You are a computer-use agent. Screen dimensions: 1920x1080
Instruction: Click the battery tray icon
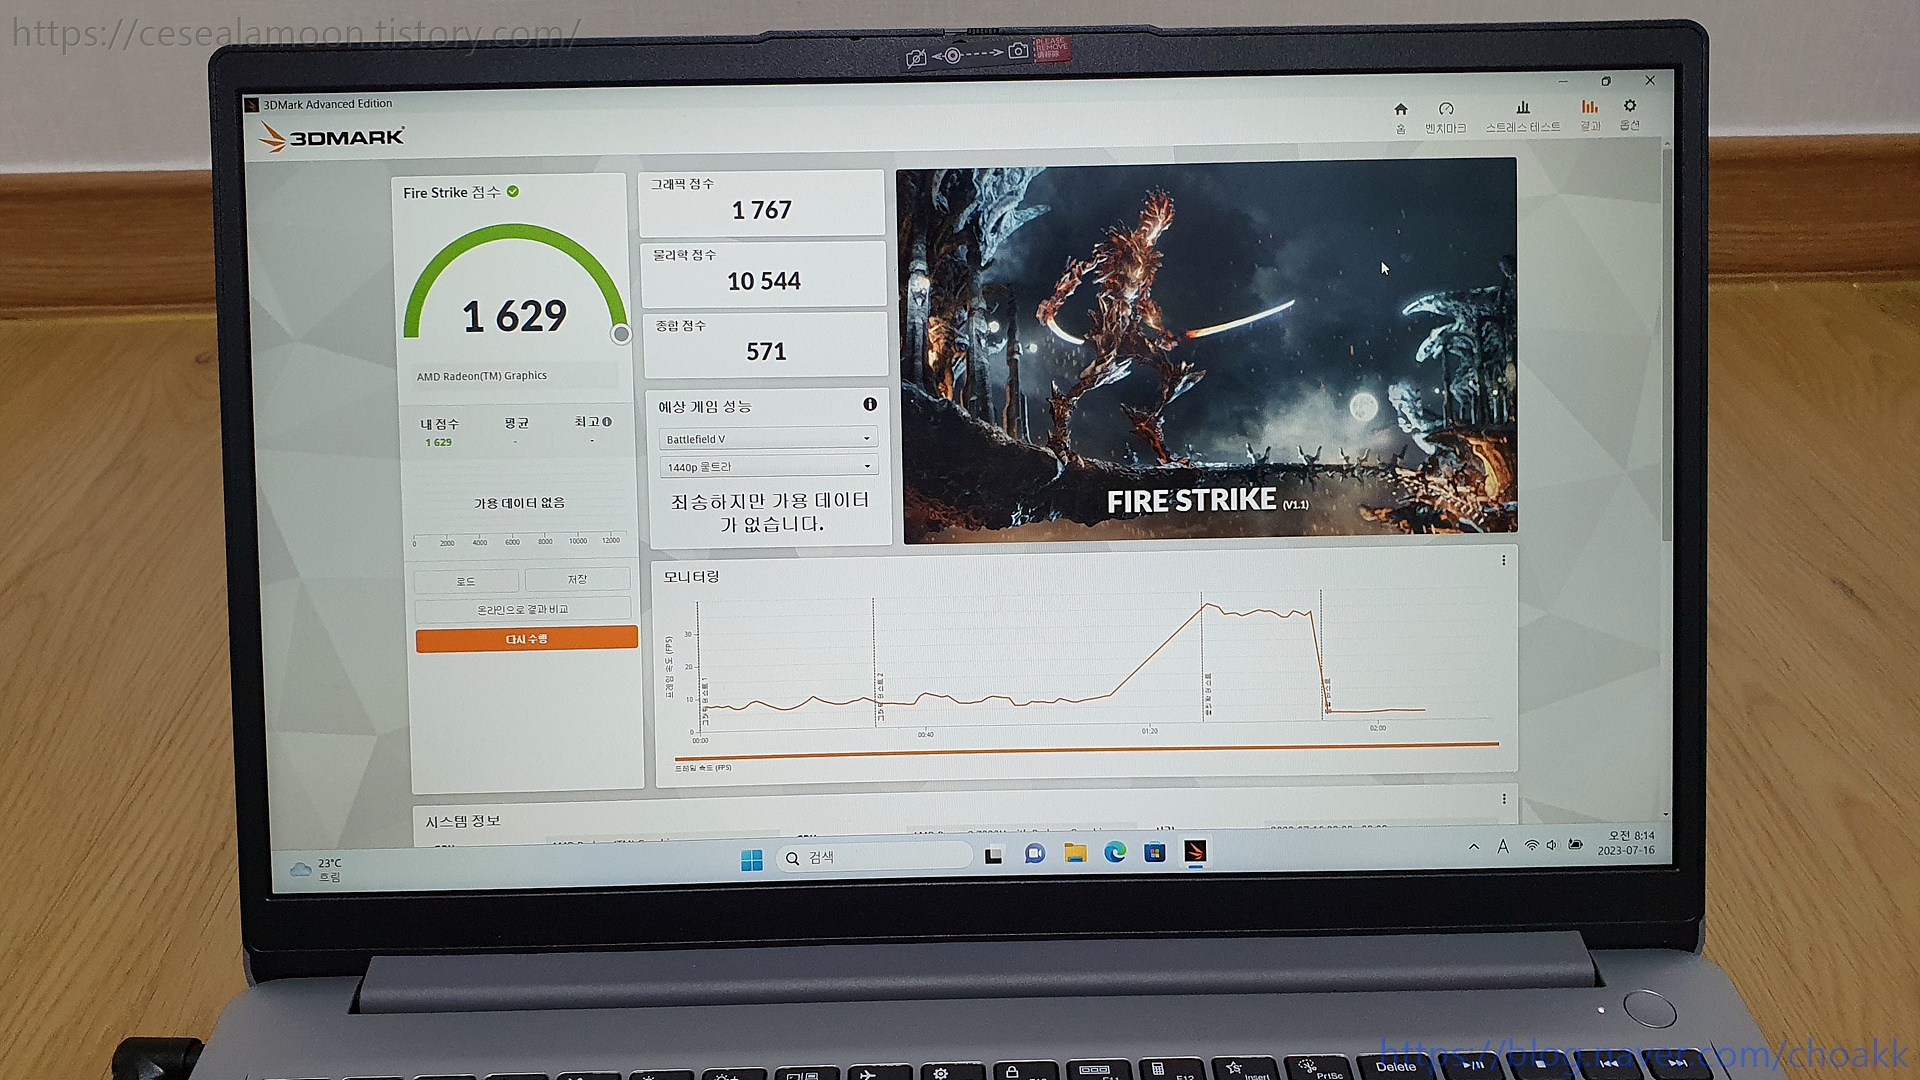coord(1576,844)
